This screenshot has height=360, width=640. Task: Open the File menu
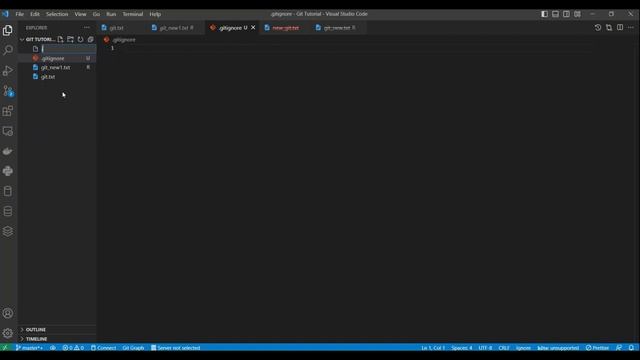(20, 14)
